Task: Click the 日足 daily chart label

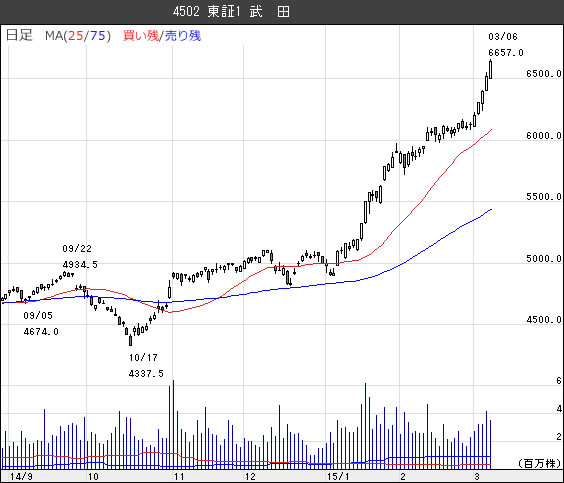Action: tap(19, 35)
